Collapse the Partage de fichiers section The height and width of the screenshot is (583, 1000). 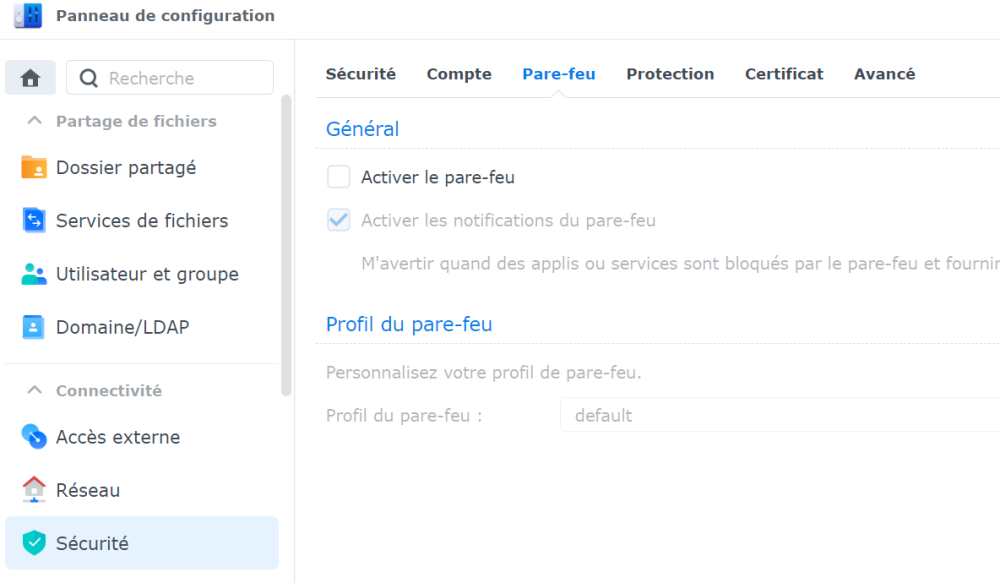pyautogui.click(x=35, y=121)
